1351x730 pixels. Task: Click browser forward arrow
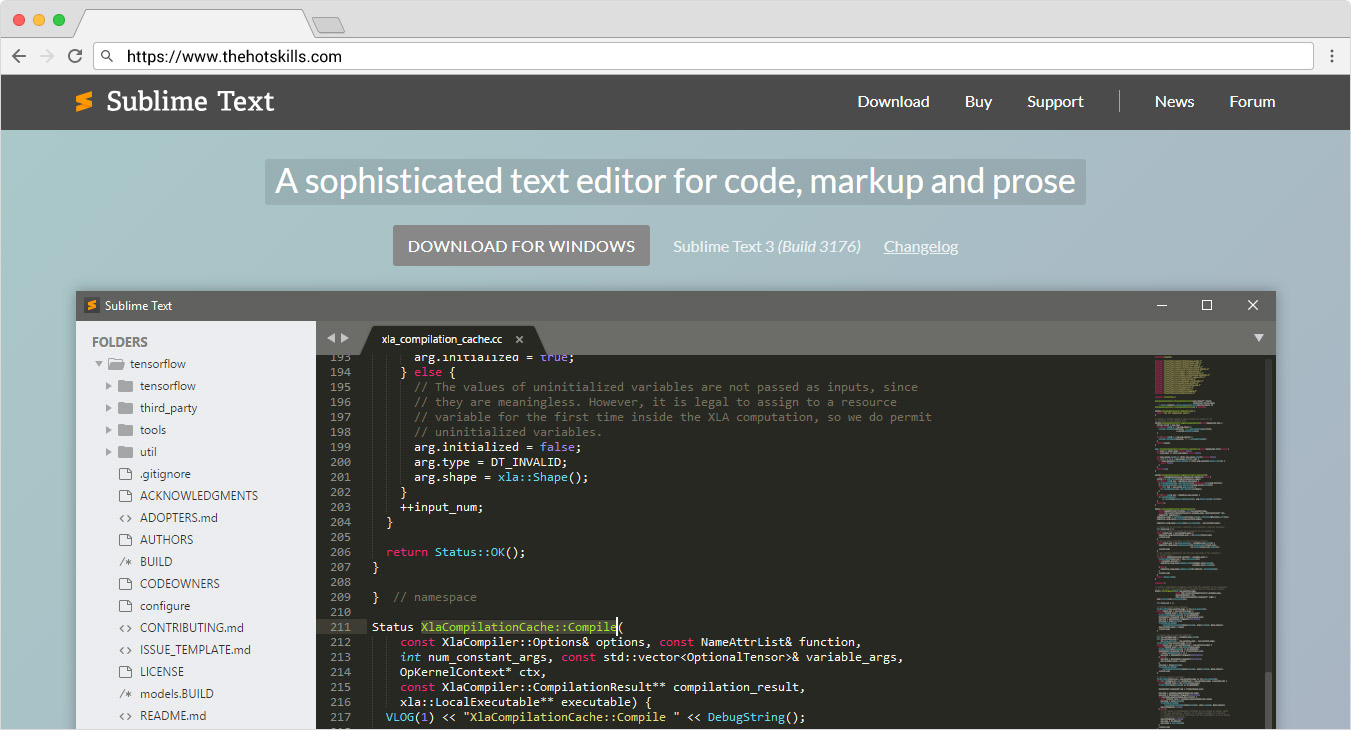tap(47, 56)
